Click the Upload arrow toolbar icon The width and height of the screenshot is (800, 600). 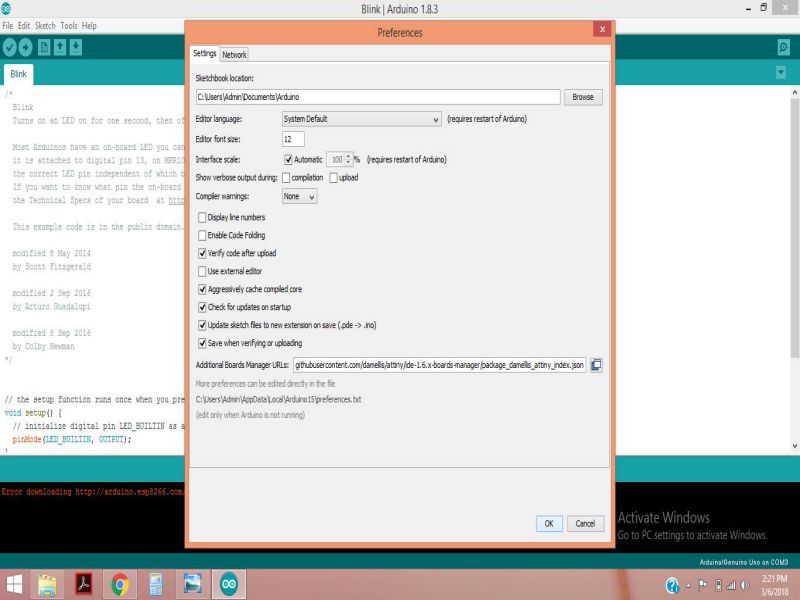[x=26, y=47]
